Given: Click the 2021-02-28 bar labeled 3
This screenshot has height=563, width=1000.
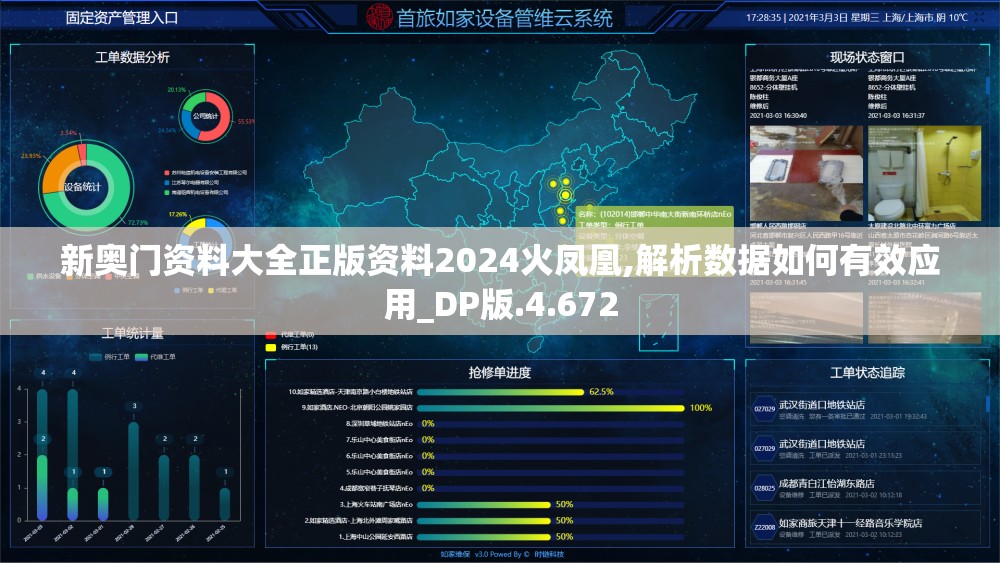Looking at the screenshot, I should click(133, 471).
